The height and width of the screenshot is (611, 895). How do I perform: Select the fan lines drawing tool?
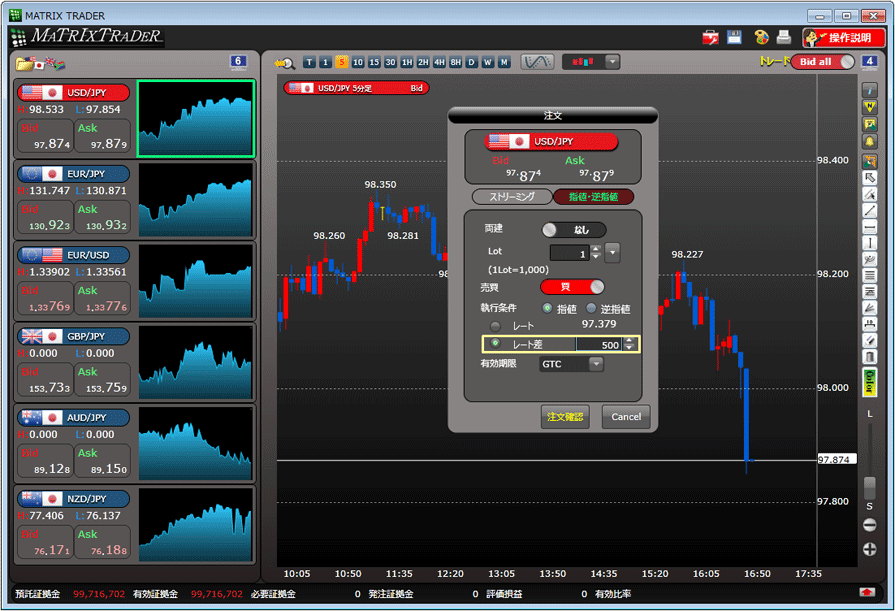(869, 308)
